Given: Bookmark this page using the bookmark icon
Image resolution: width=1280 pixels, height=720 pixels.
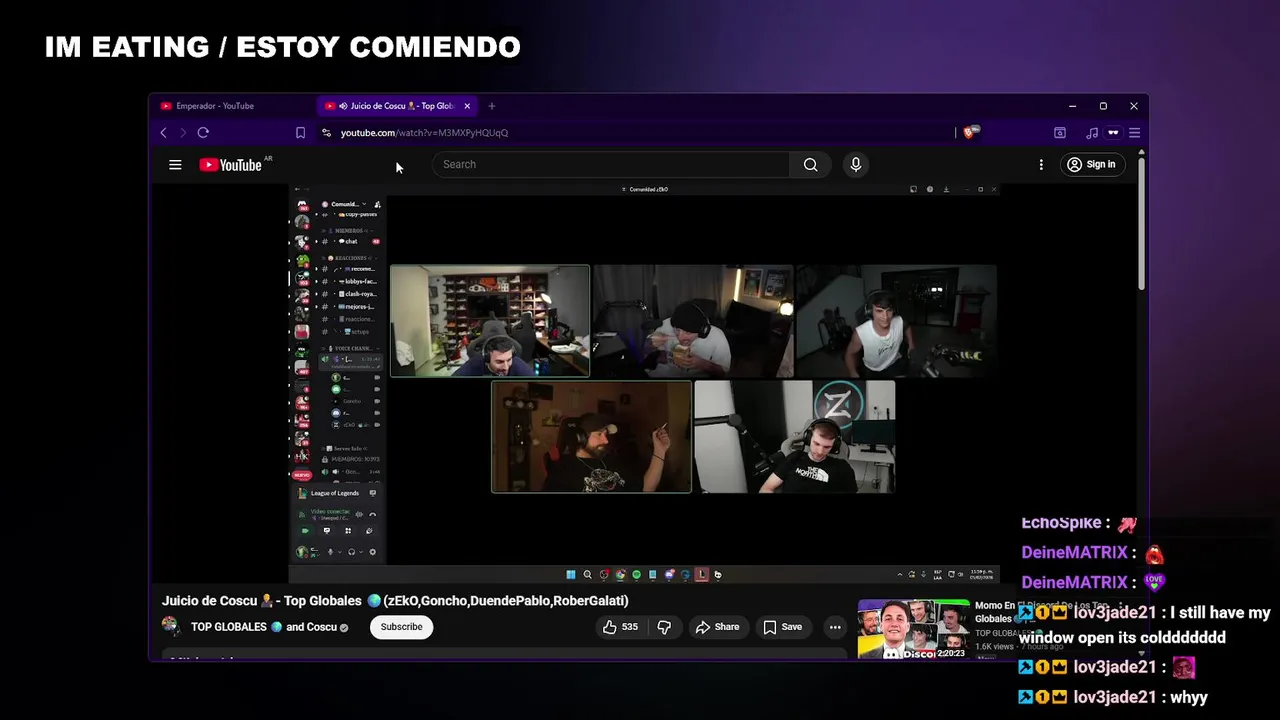Looking at the screenshot, I should click(x=300, y=132).
